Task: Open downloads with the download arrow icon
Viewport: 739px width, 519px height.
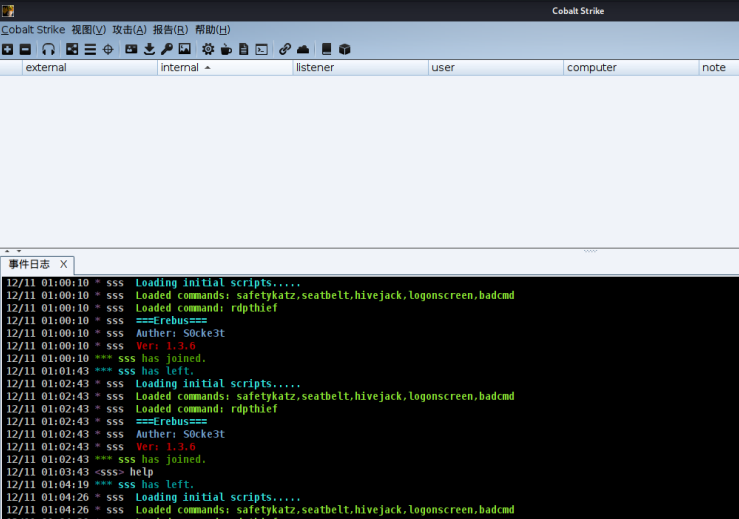Action: click(149, 49)
